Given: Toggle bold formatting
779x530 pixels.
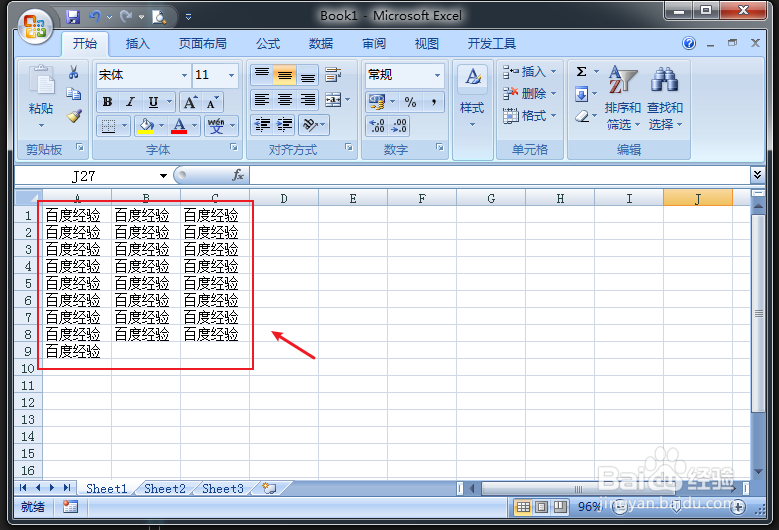Looking at the screenshot, I should 107,102.
